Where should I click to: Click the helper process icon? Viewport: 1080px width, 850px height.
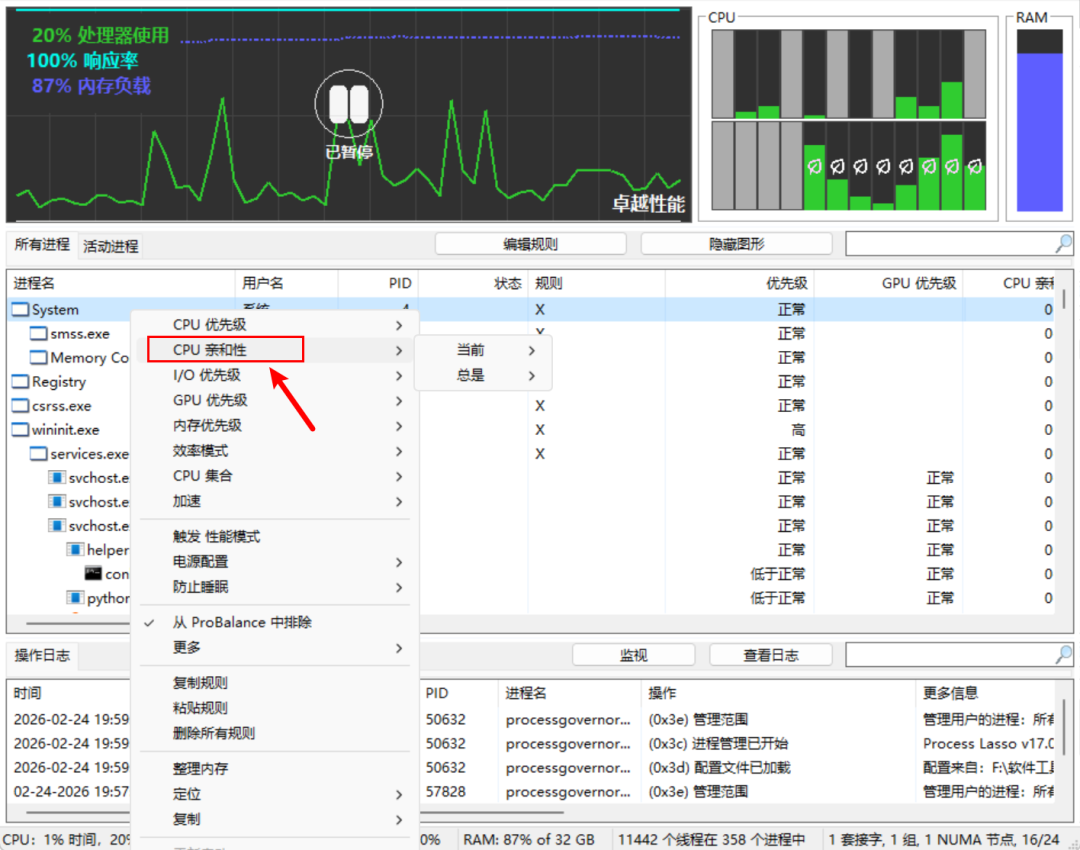[75, 550]
